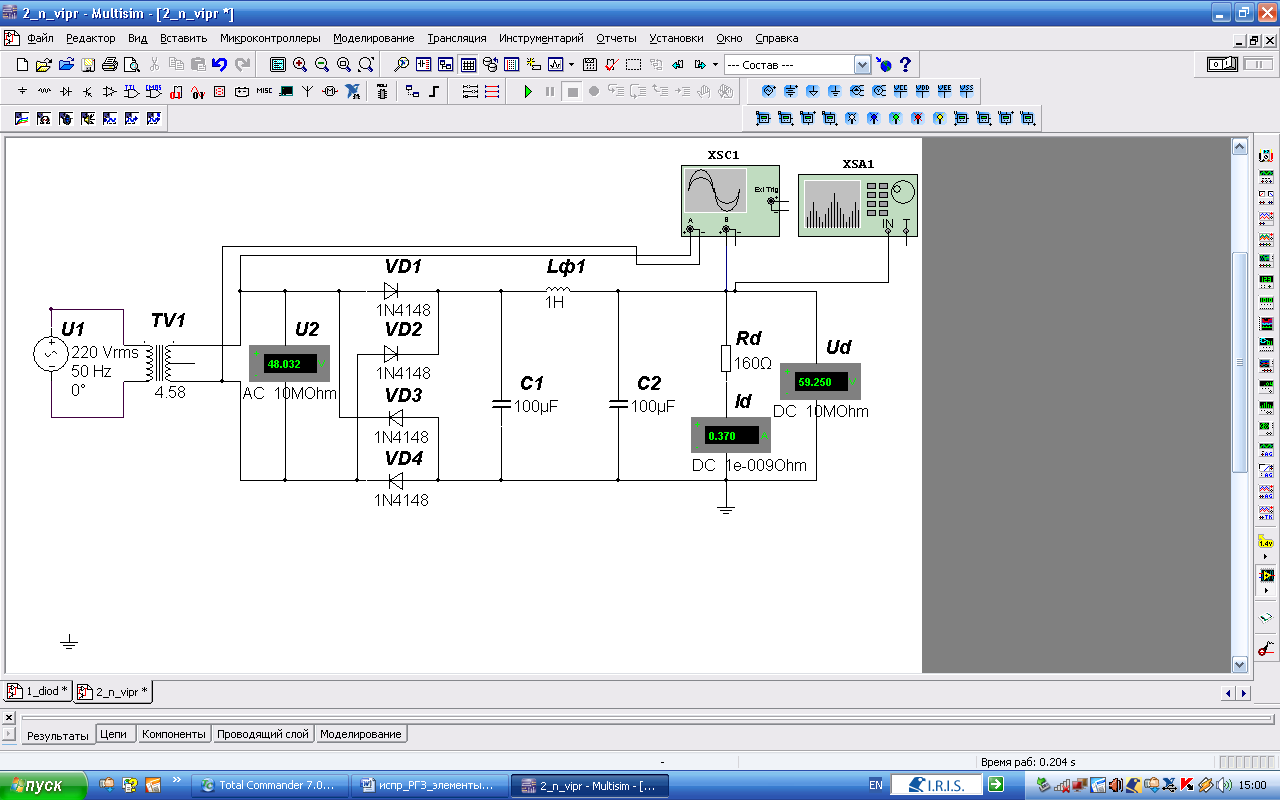Select the Ud voltmeter reading 59.250
This screenshot has width=1280, height=800.
click(x=820, y=381)
